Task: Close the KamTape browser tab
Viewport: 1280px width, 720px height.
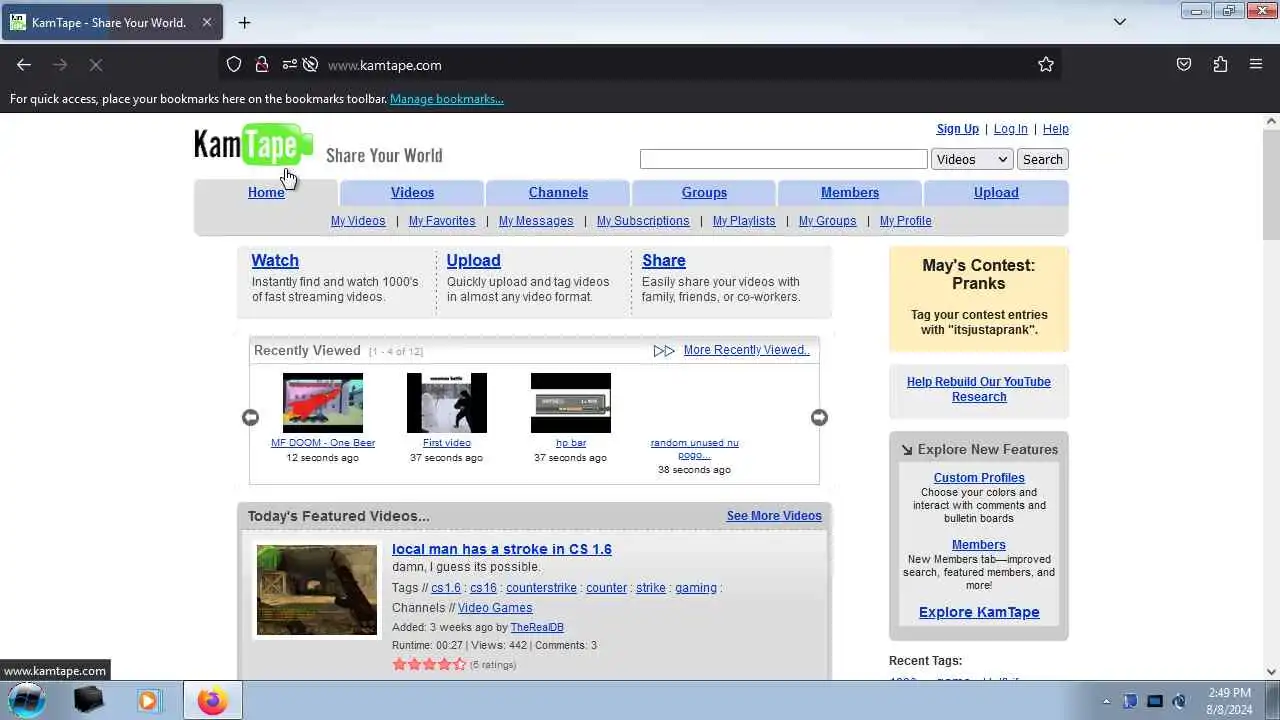Action: click(x=207, y=22)
